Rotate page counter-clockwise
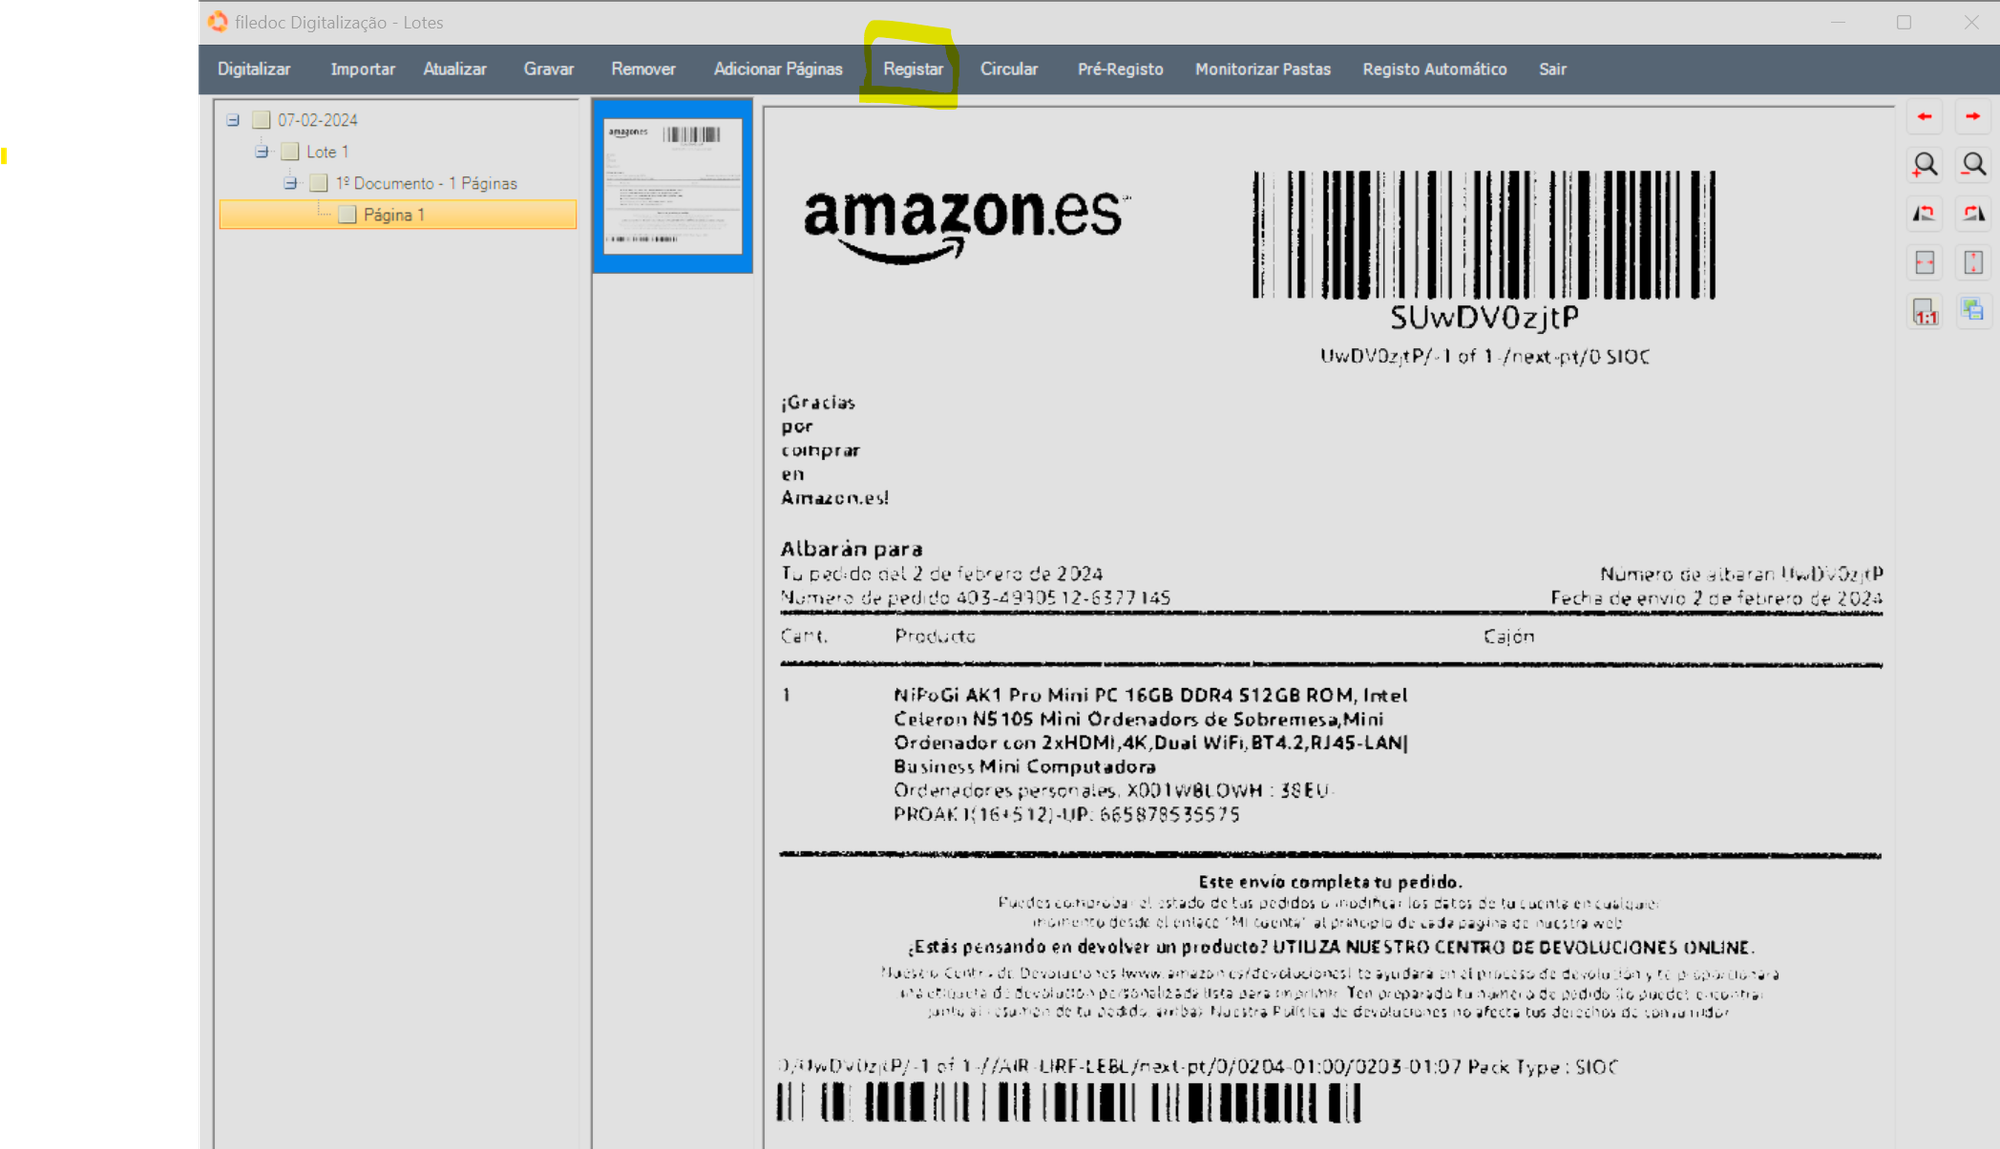The height and width of the screenshot is (1149, 2000). pyautogui.click(x=1924, y=213)
